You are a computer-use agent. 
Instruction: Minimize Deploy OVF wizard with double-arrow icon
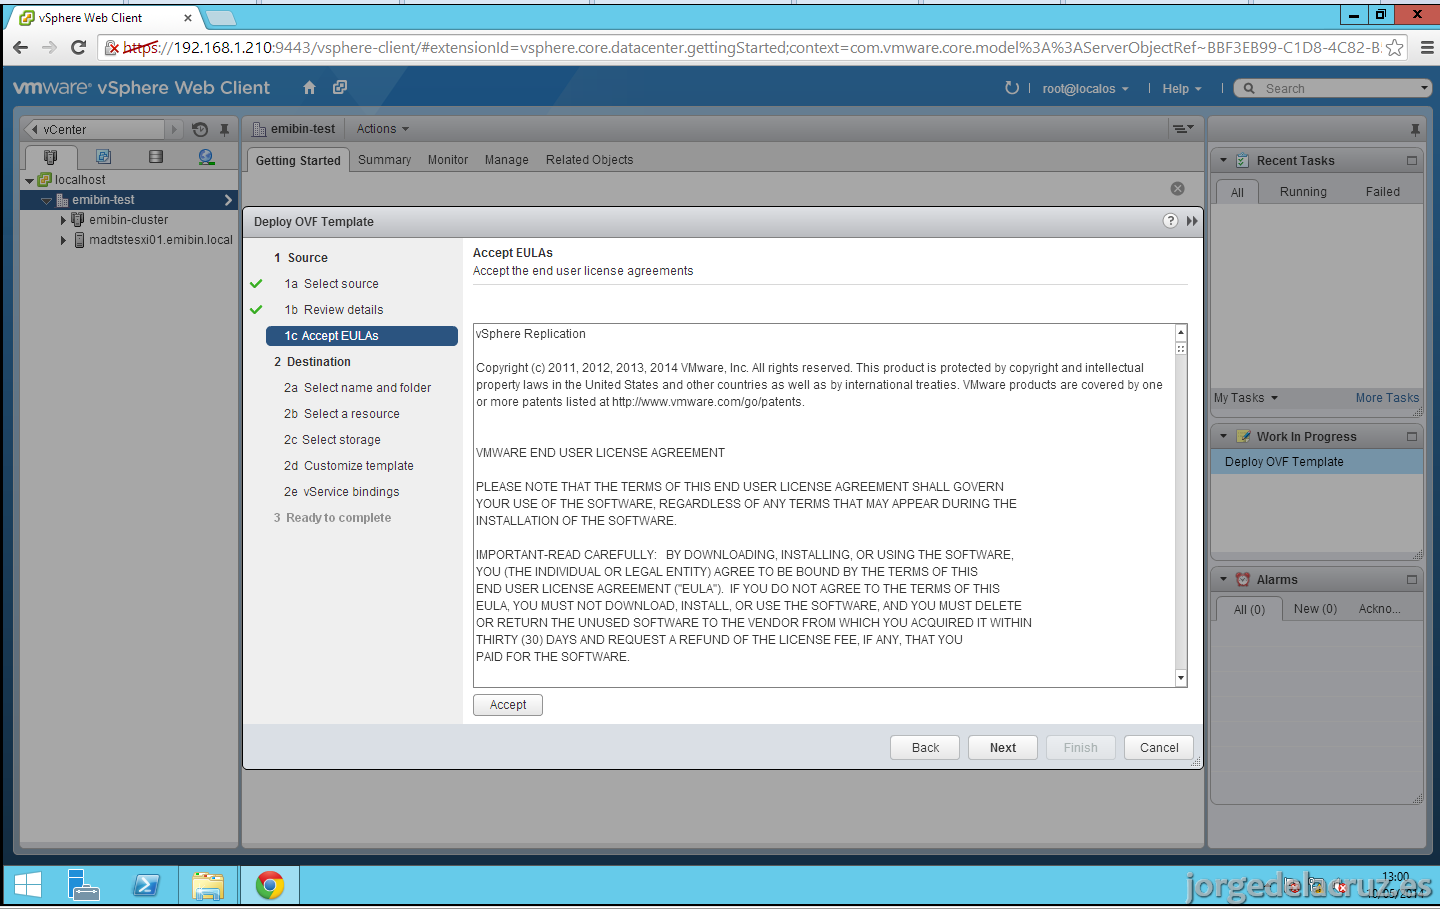(1192, 221)
